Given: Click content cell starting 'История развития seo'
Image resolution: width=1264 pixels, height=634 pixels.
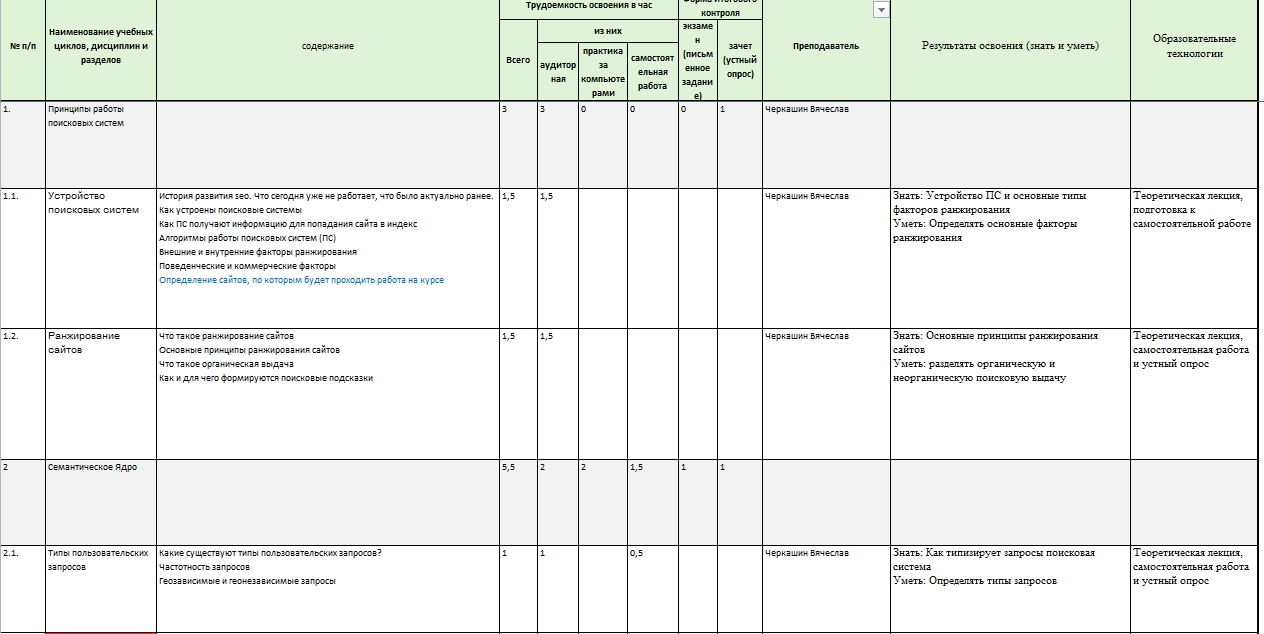Looking at the screenshot, I should [328, 257].
